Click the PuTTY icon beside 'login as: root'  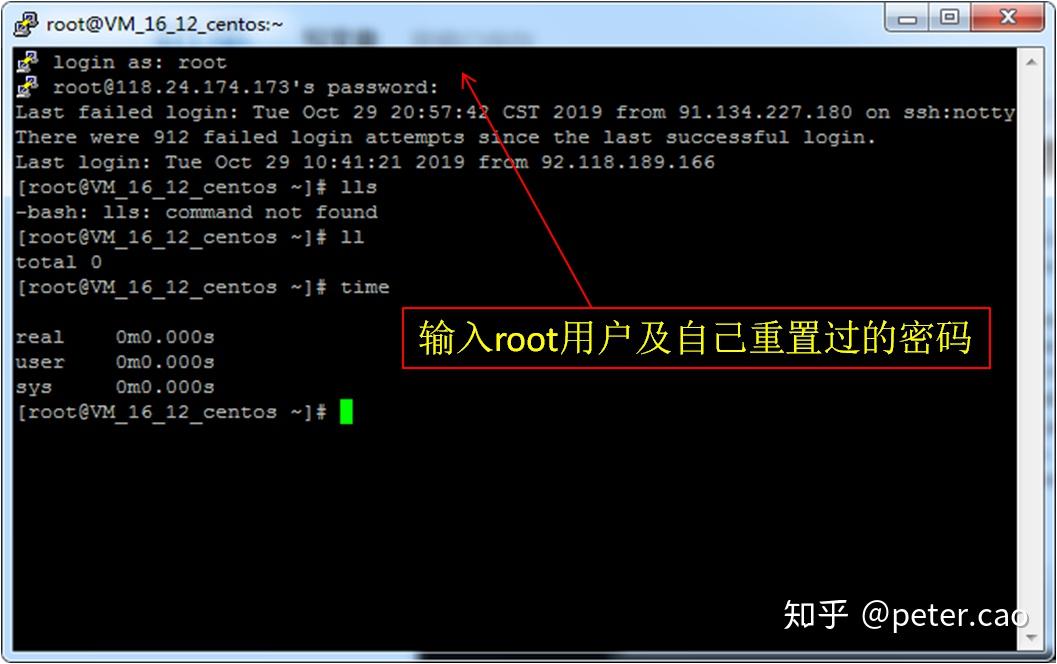(27, 61)
